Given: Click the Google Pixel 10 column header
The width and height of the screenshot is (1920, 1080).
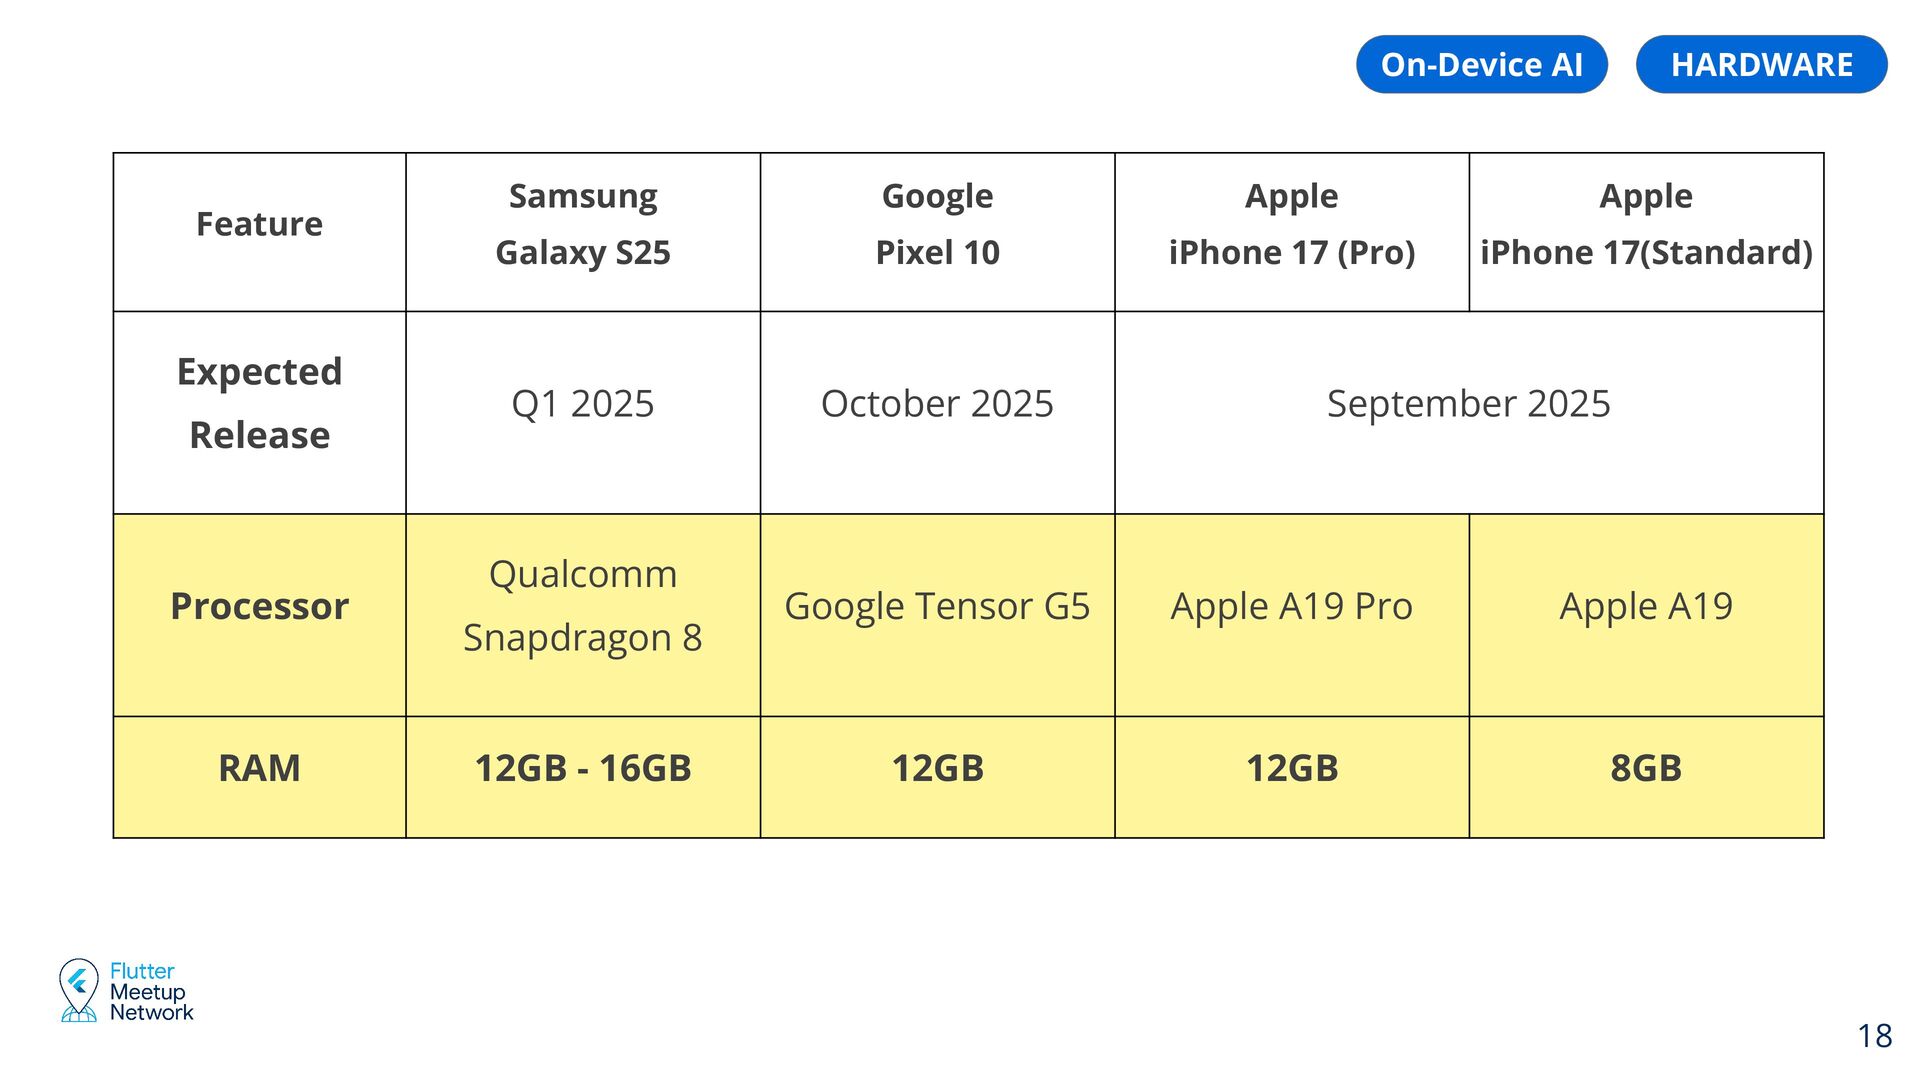Looking at the screenshot, I should coord(937,225).
